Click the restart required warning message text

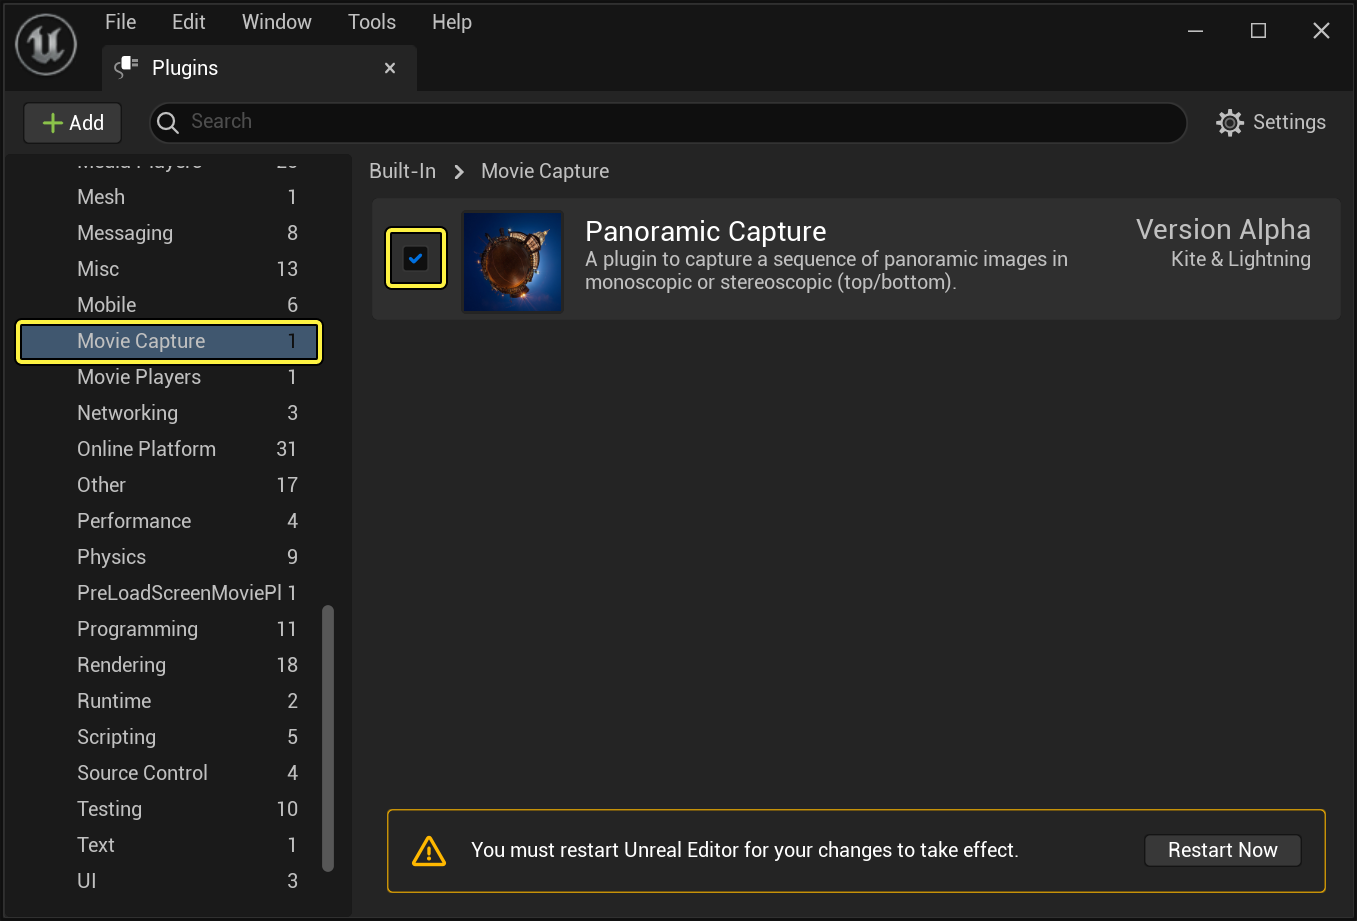click(745, 850)
